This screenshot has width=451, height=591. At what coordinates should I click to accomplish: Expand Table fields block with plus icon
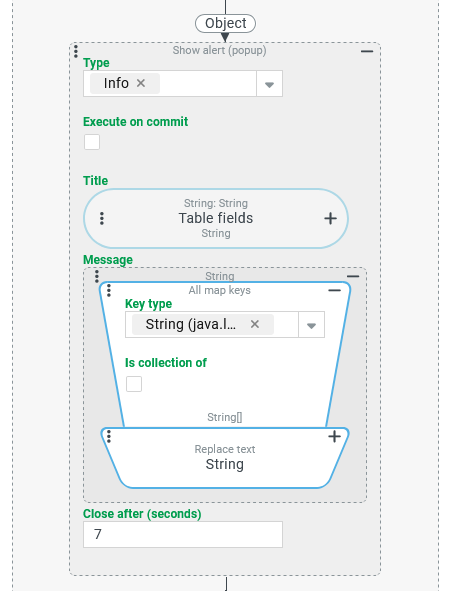330,218
